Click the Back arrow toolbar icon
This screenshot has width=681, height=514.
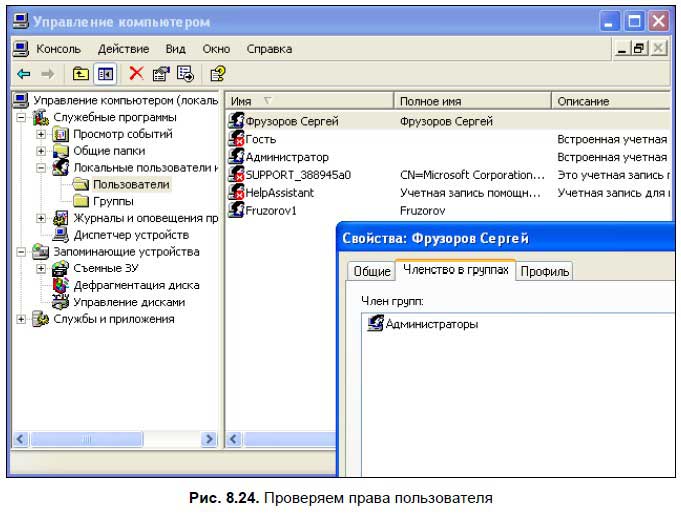point(23,73)
